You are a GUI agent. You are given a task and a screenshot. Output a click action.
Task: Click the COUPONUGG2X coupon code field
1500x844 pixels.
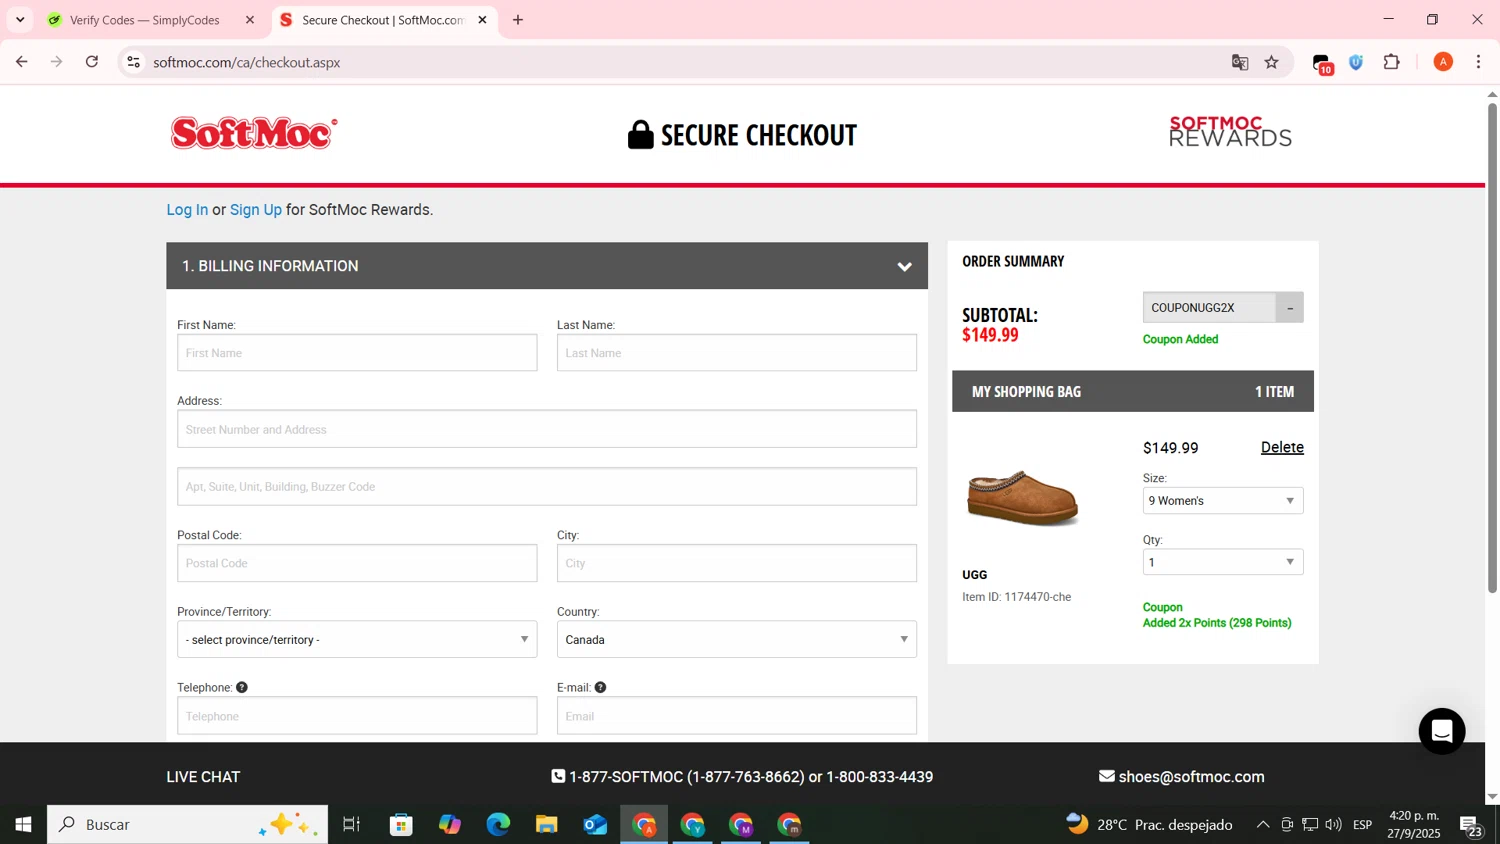(x=1209, y=308)
